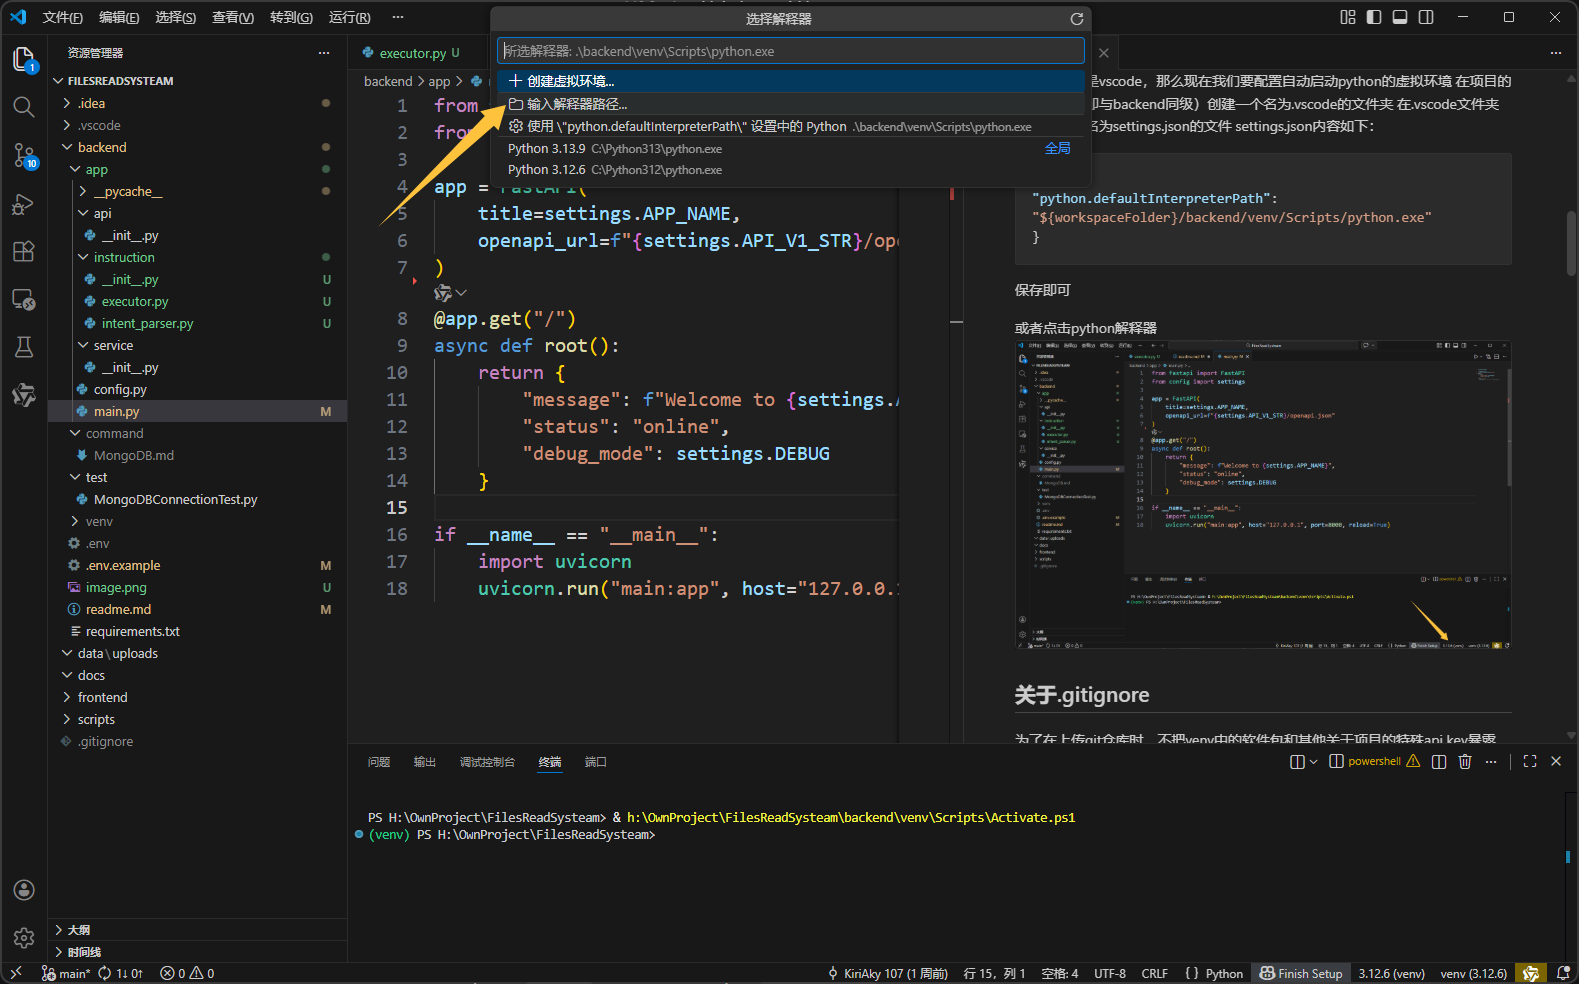This screenshot has height=984, width=1579.
Task: Maximize the terminal panel size
Action: [x=1530, y=762]
